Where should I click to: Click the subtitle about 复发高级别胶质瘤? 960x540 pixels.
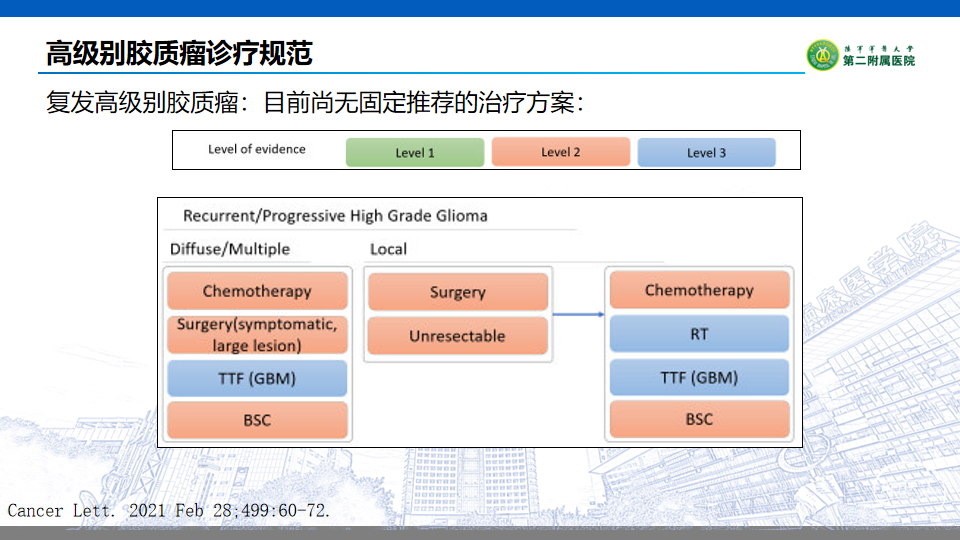point(315,102)
